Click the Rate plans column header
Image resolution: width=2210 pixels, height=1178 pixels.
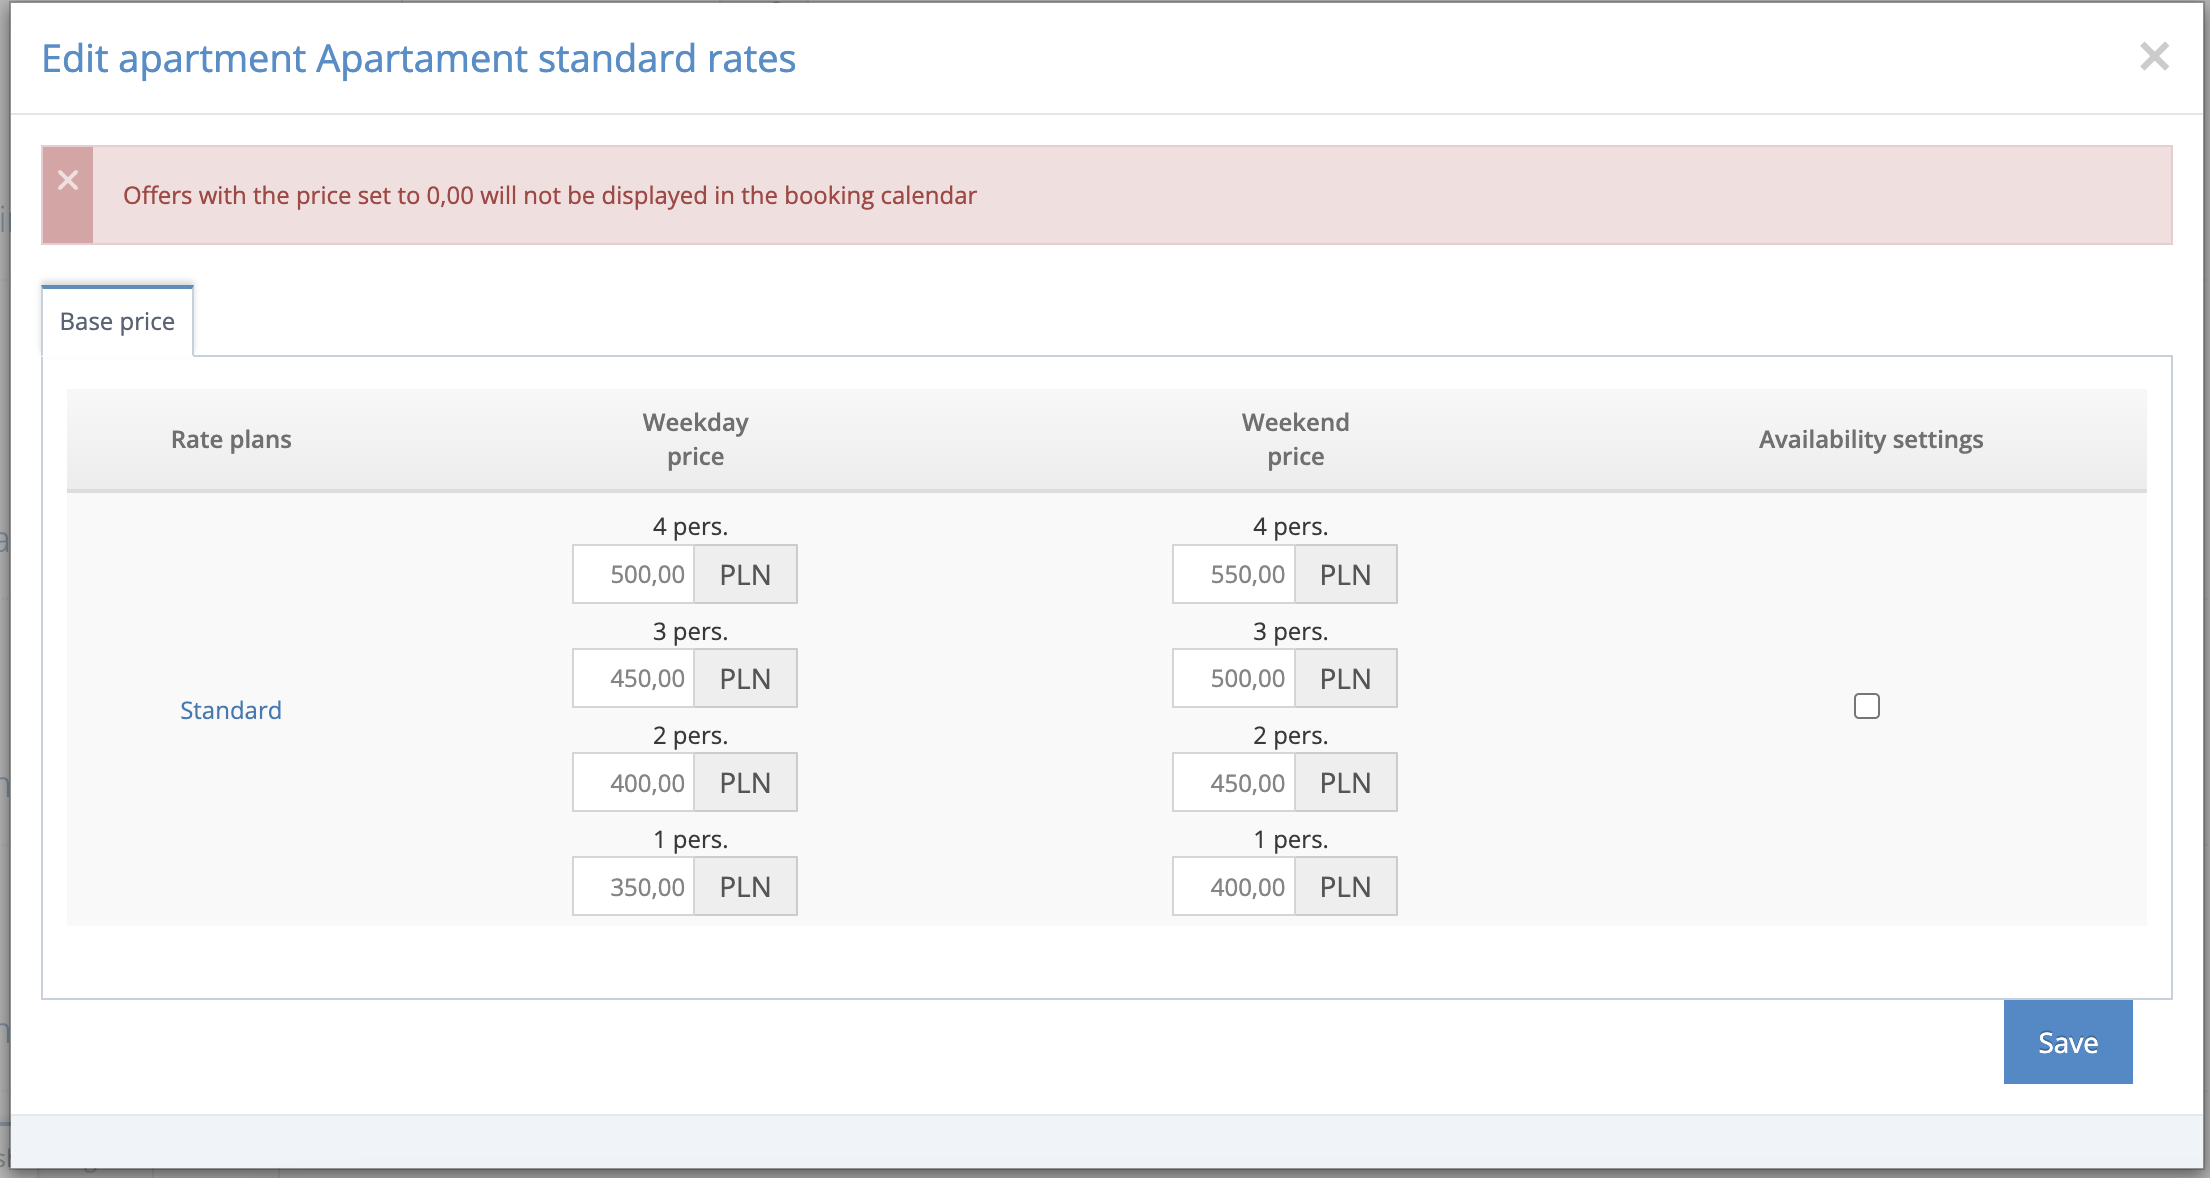click(x=231, y=439)
